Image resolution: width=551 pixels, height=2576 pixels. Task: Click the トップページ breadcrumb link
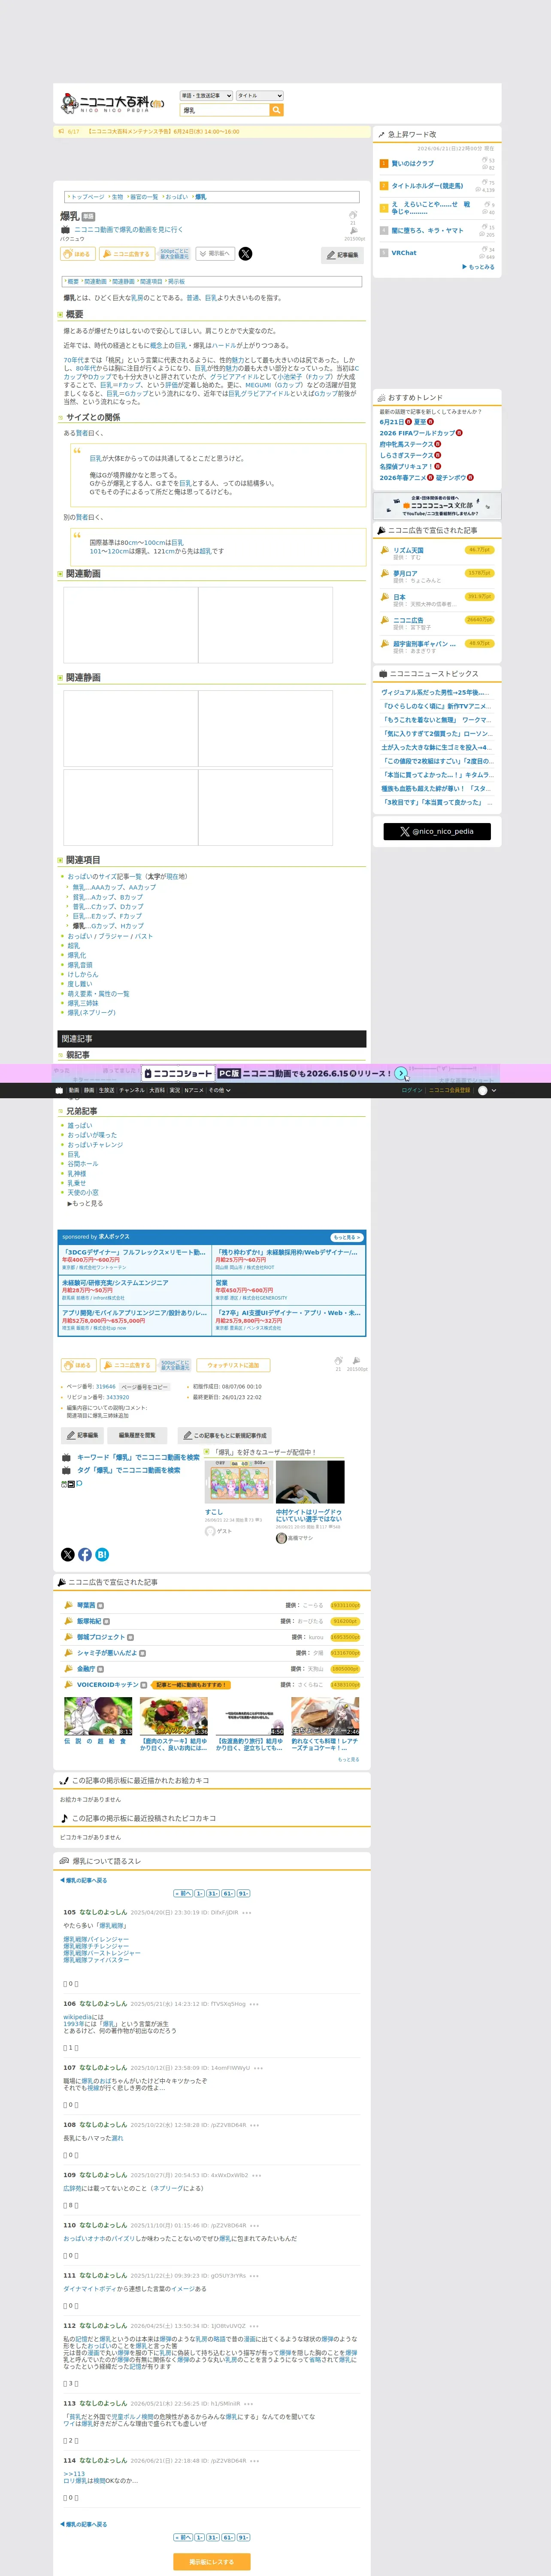[x=87, y=197]
